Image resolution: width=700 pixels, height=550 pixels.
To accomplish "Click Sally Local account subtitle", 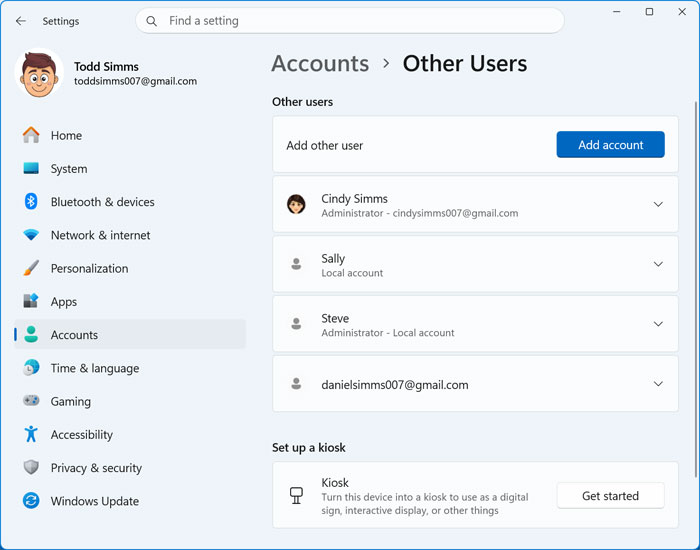I will pyautogui.click(x=352, y=273).
